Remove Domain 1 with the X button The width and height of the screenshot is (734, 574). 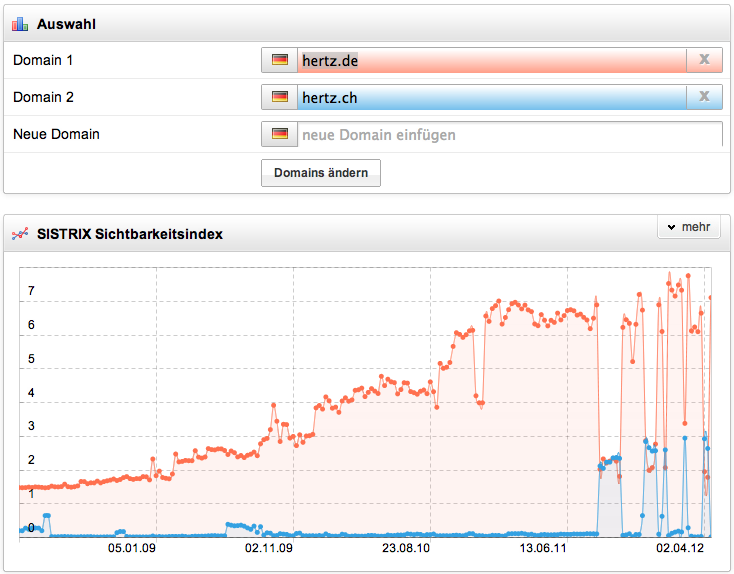704,60
